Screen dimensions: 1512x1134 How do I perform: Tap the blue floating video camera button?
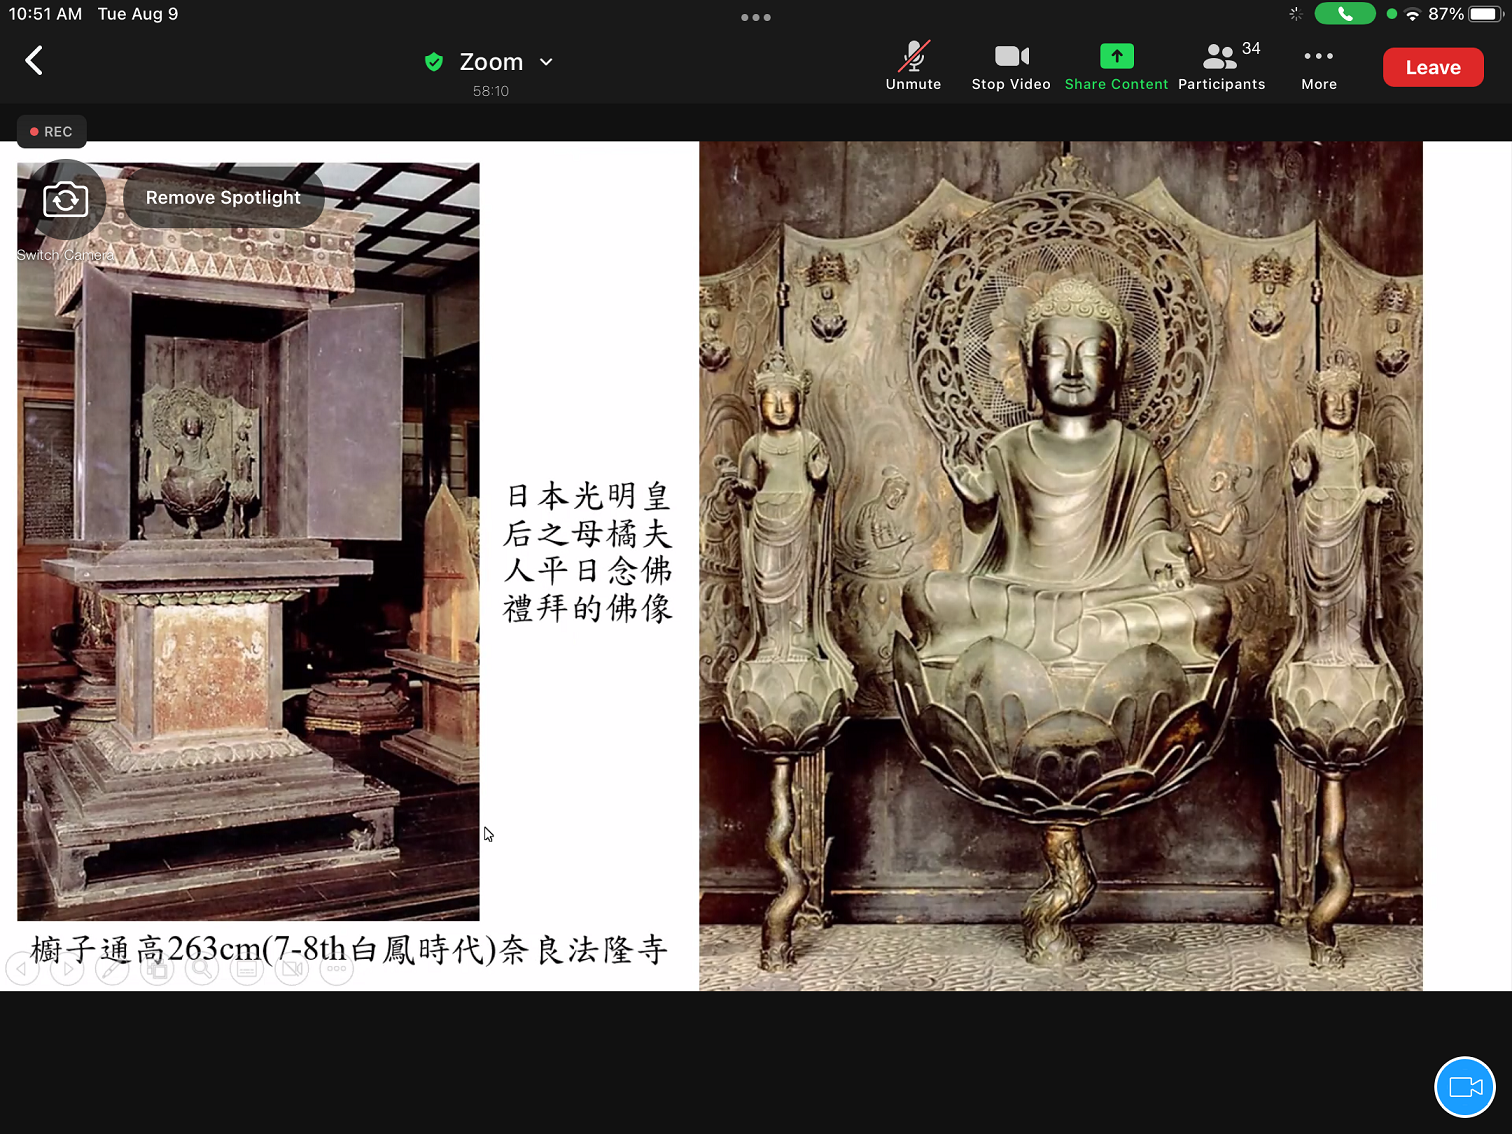[x=1464, y=1087]
